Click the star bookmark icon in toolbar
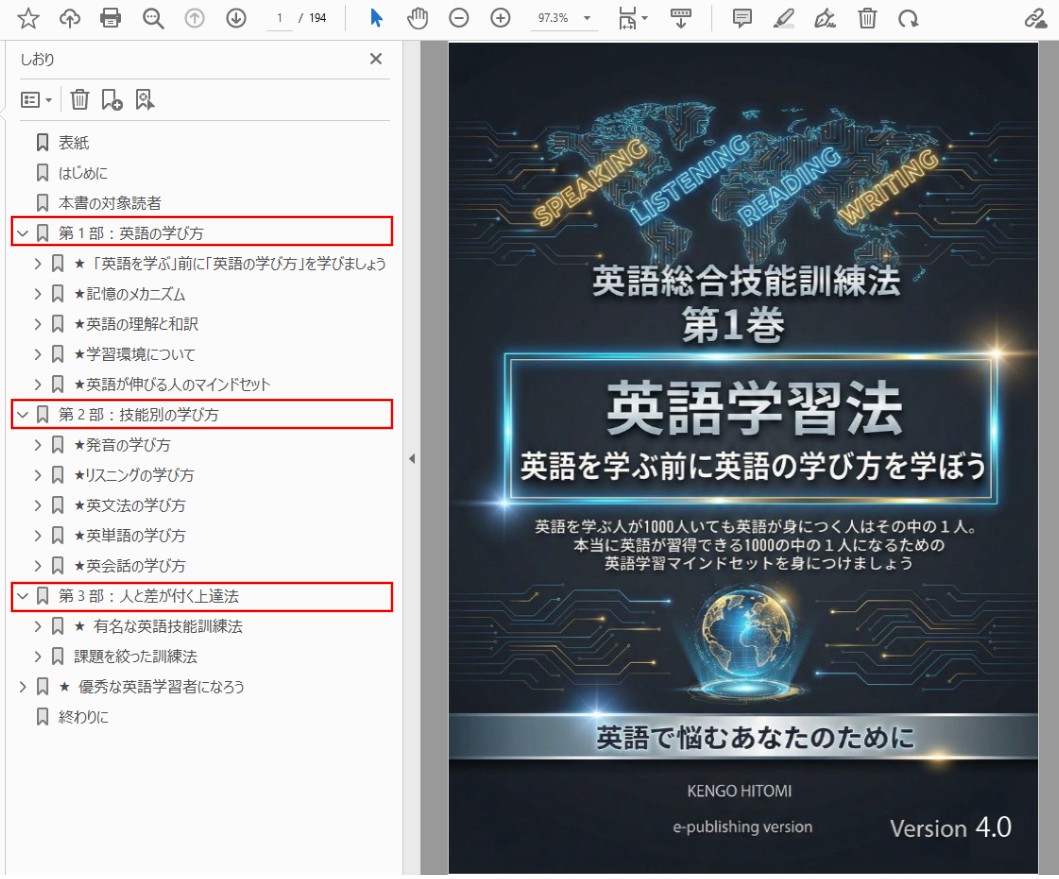This screenshot has width=1059, height=879. 28,18
